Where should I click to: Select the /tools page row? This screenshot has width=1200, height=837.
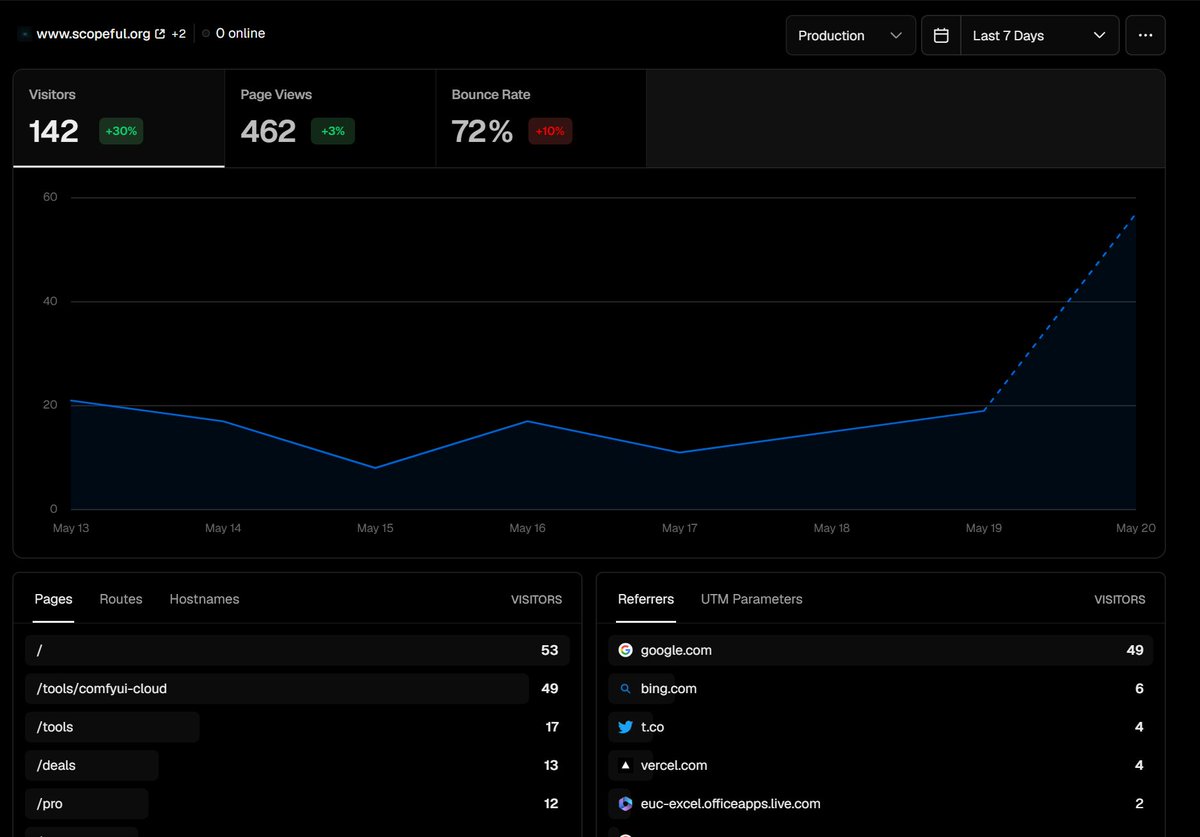pos(297,727)
